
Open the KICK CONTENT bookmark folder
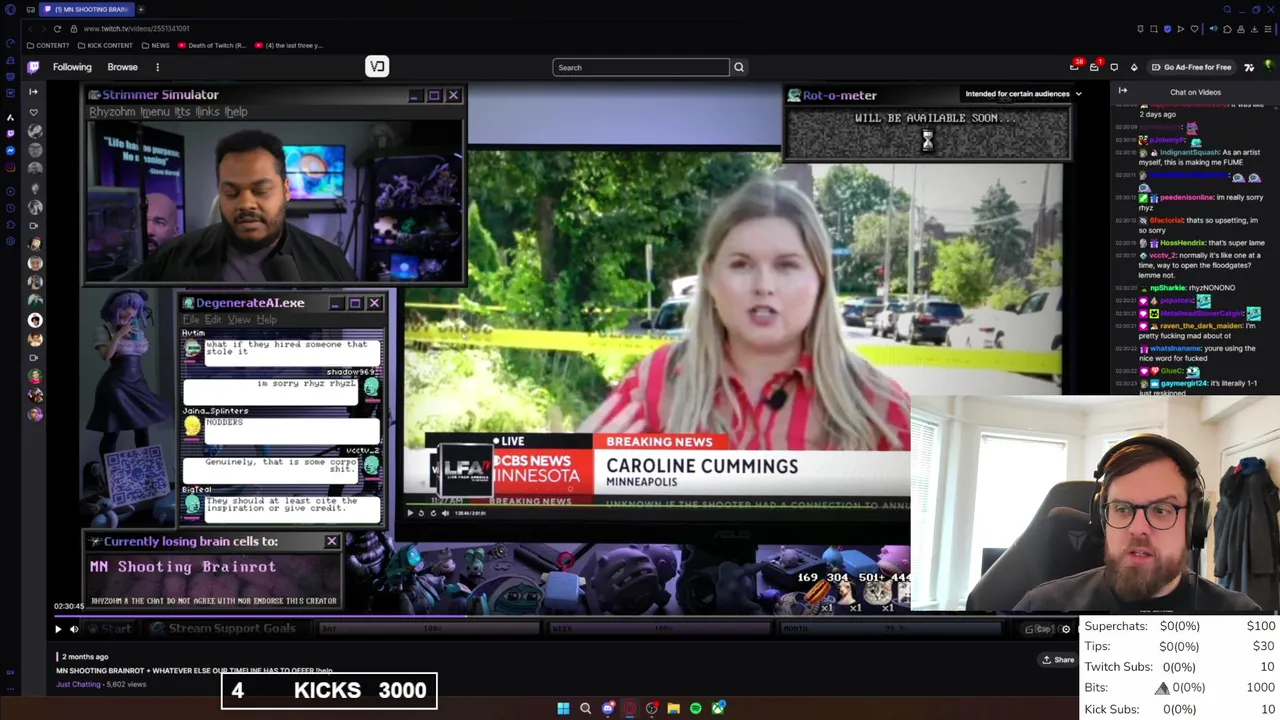[x=104, y=45]
